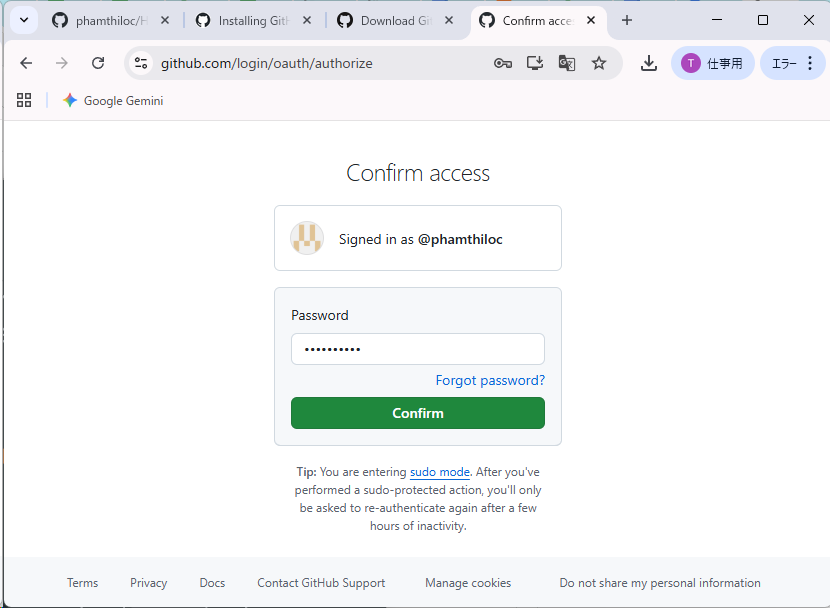Viewport: 830px width, 608px height.
Task: Open the apps grid in bookmarks bar
Action: point(24,100)
